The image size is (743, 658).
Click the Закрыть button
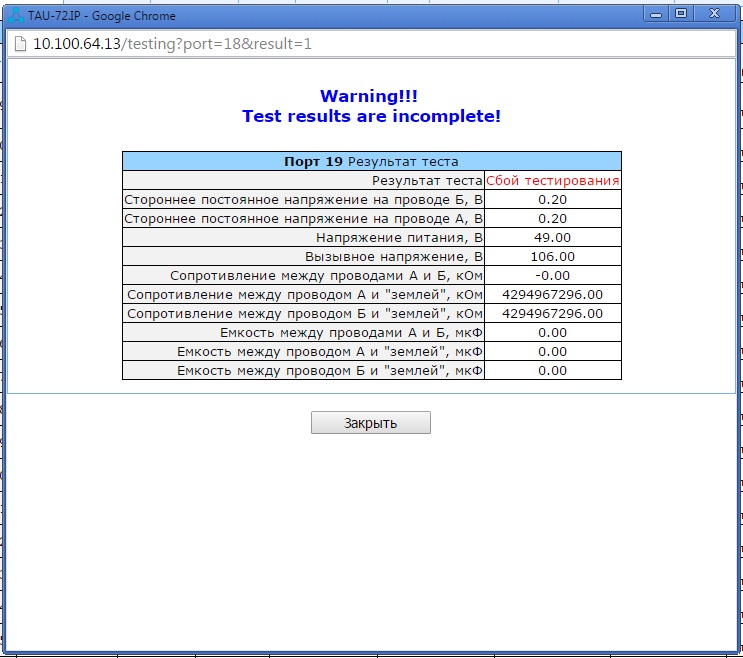tap(371, 423)
